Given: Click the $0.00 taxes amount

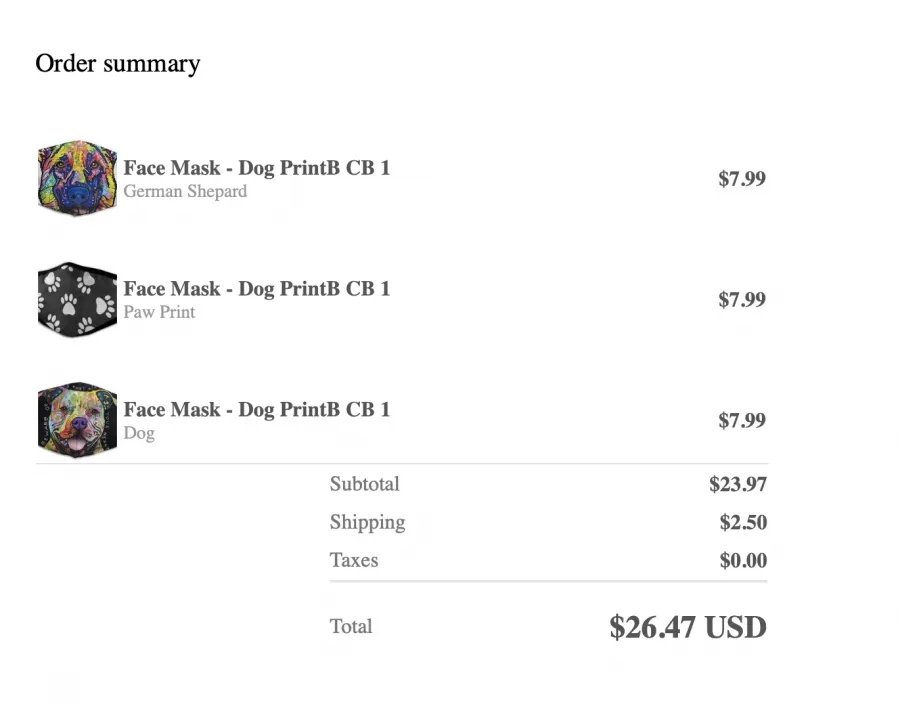Looking at the screenshot, I should point(743,561).
